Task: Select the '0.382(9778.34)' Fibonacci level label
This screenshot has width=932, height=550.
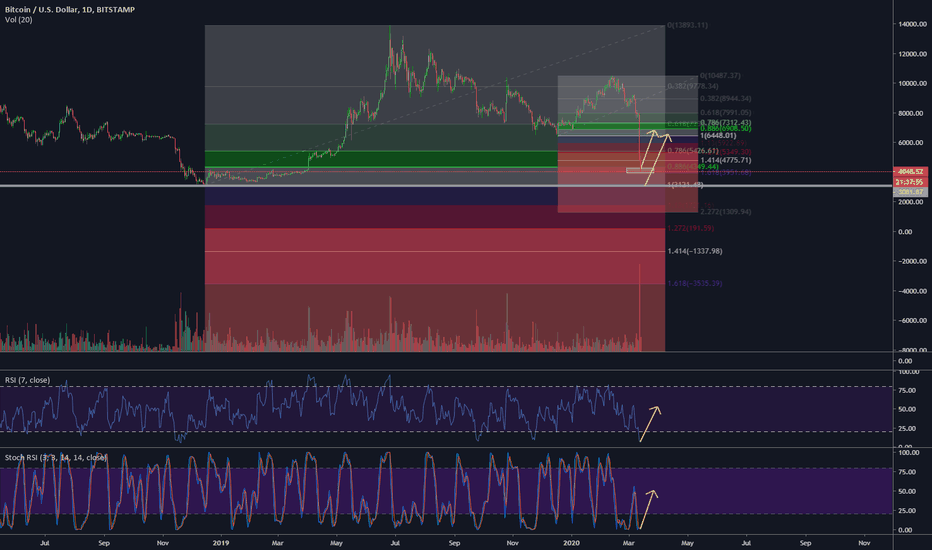Action: click(x=692, y=86)
